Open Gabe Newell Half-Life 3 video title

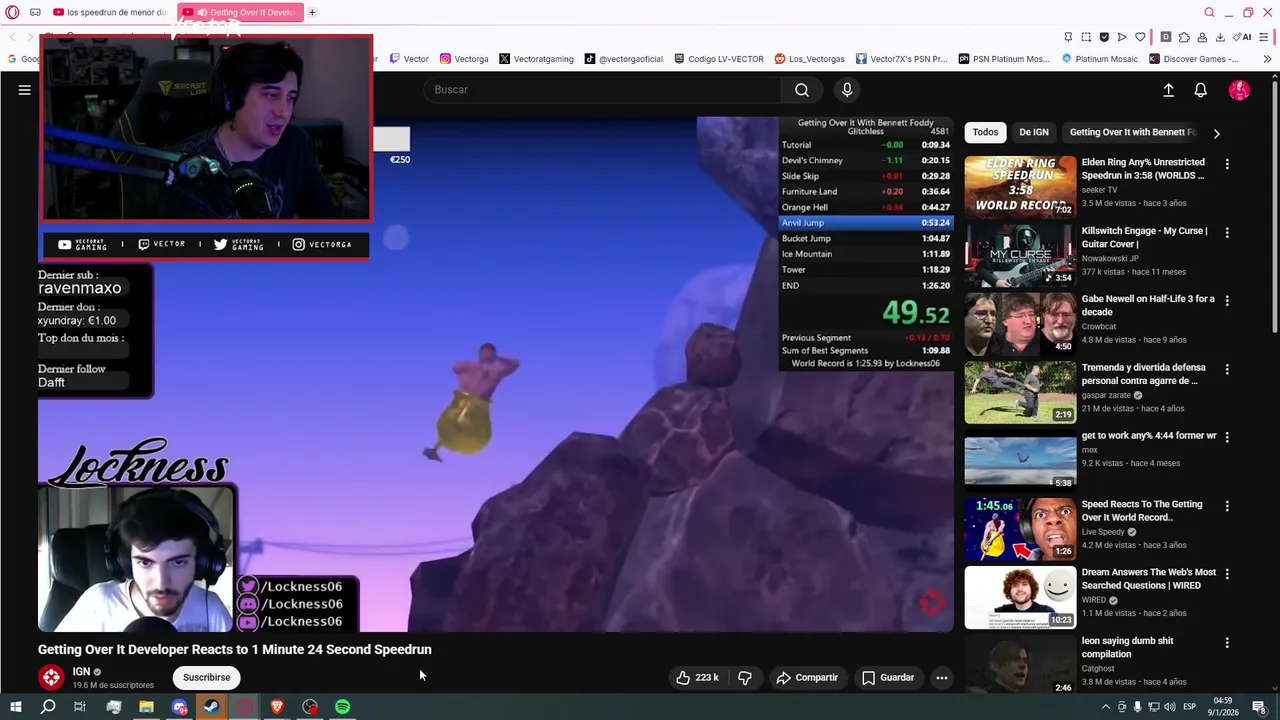point(1148,305)
